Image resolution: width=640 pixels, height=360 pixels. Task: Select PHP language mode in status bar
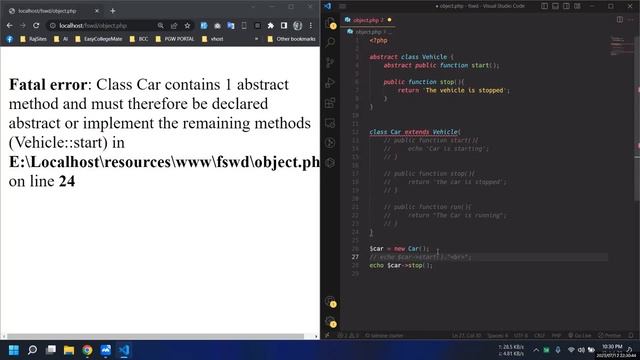pyautogui.click(x=556, y=336)
